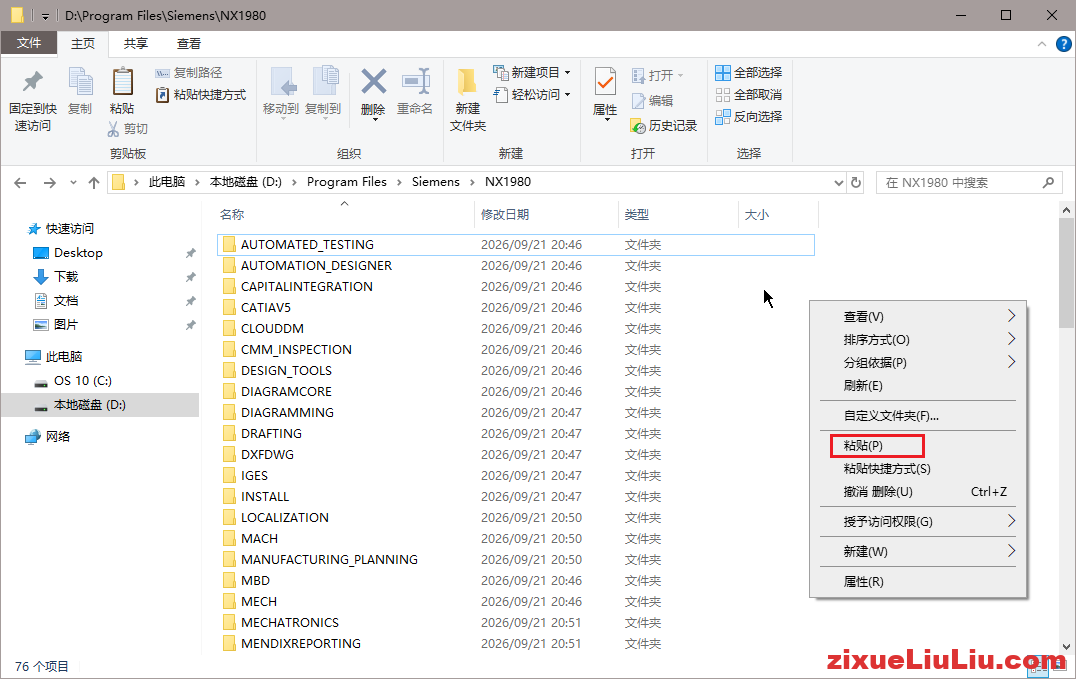
Task: Click Edit (编辑) in the ribbon
Action: click(x=653, y=101)
